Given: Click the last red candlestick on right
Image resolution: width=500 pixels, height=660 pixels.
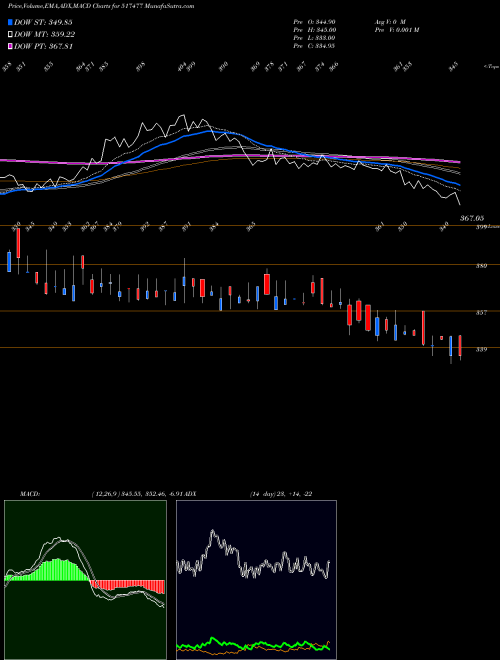Looking at the screenshot, I should click(x=460, y=346).
